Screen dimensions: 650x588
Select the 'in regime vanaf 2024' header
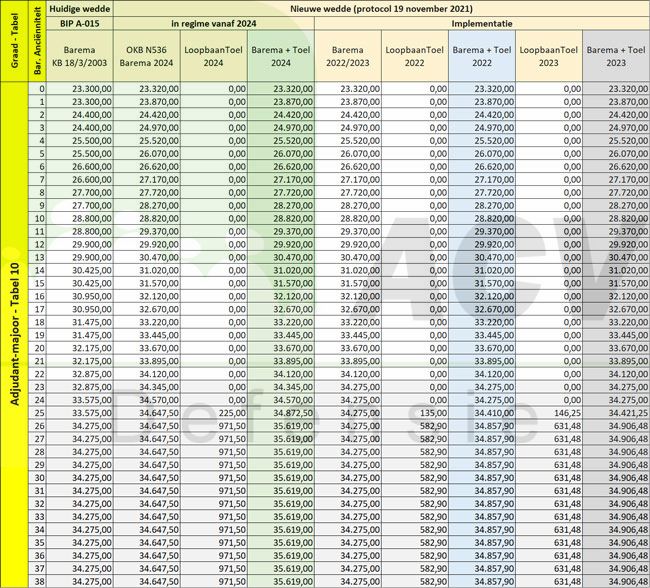point(214,23)
